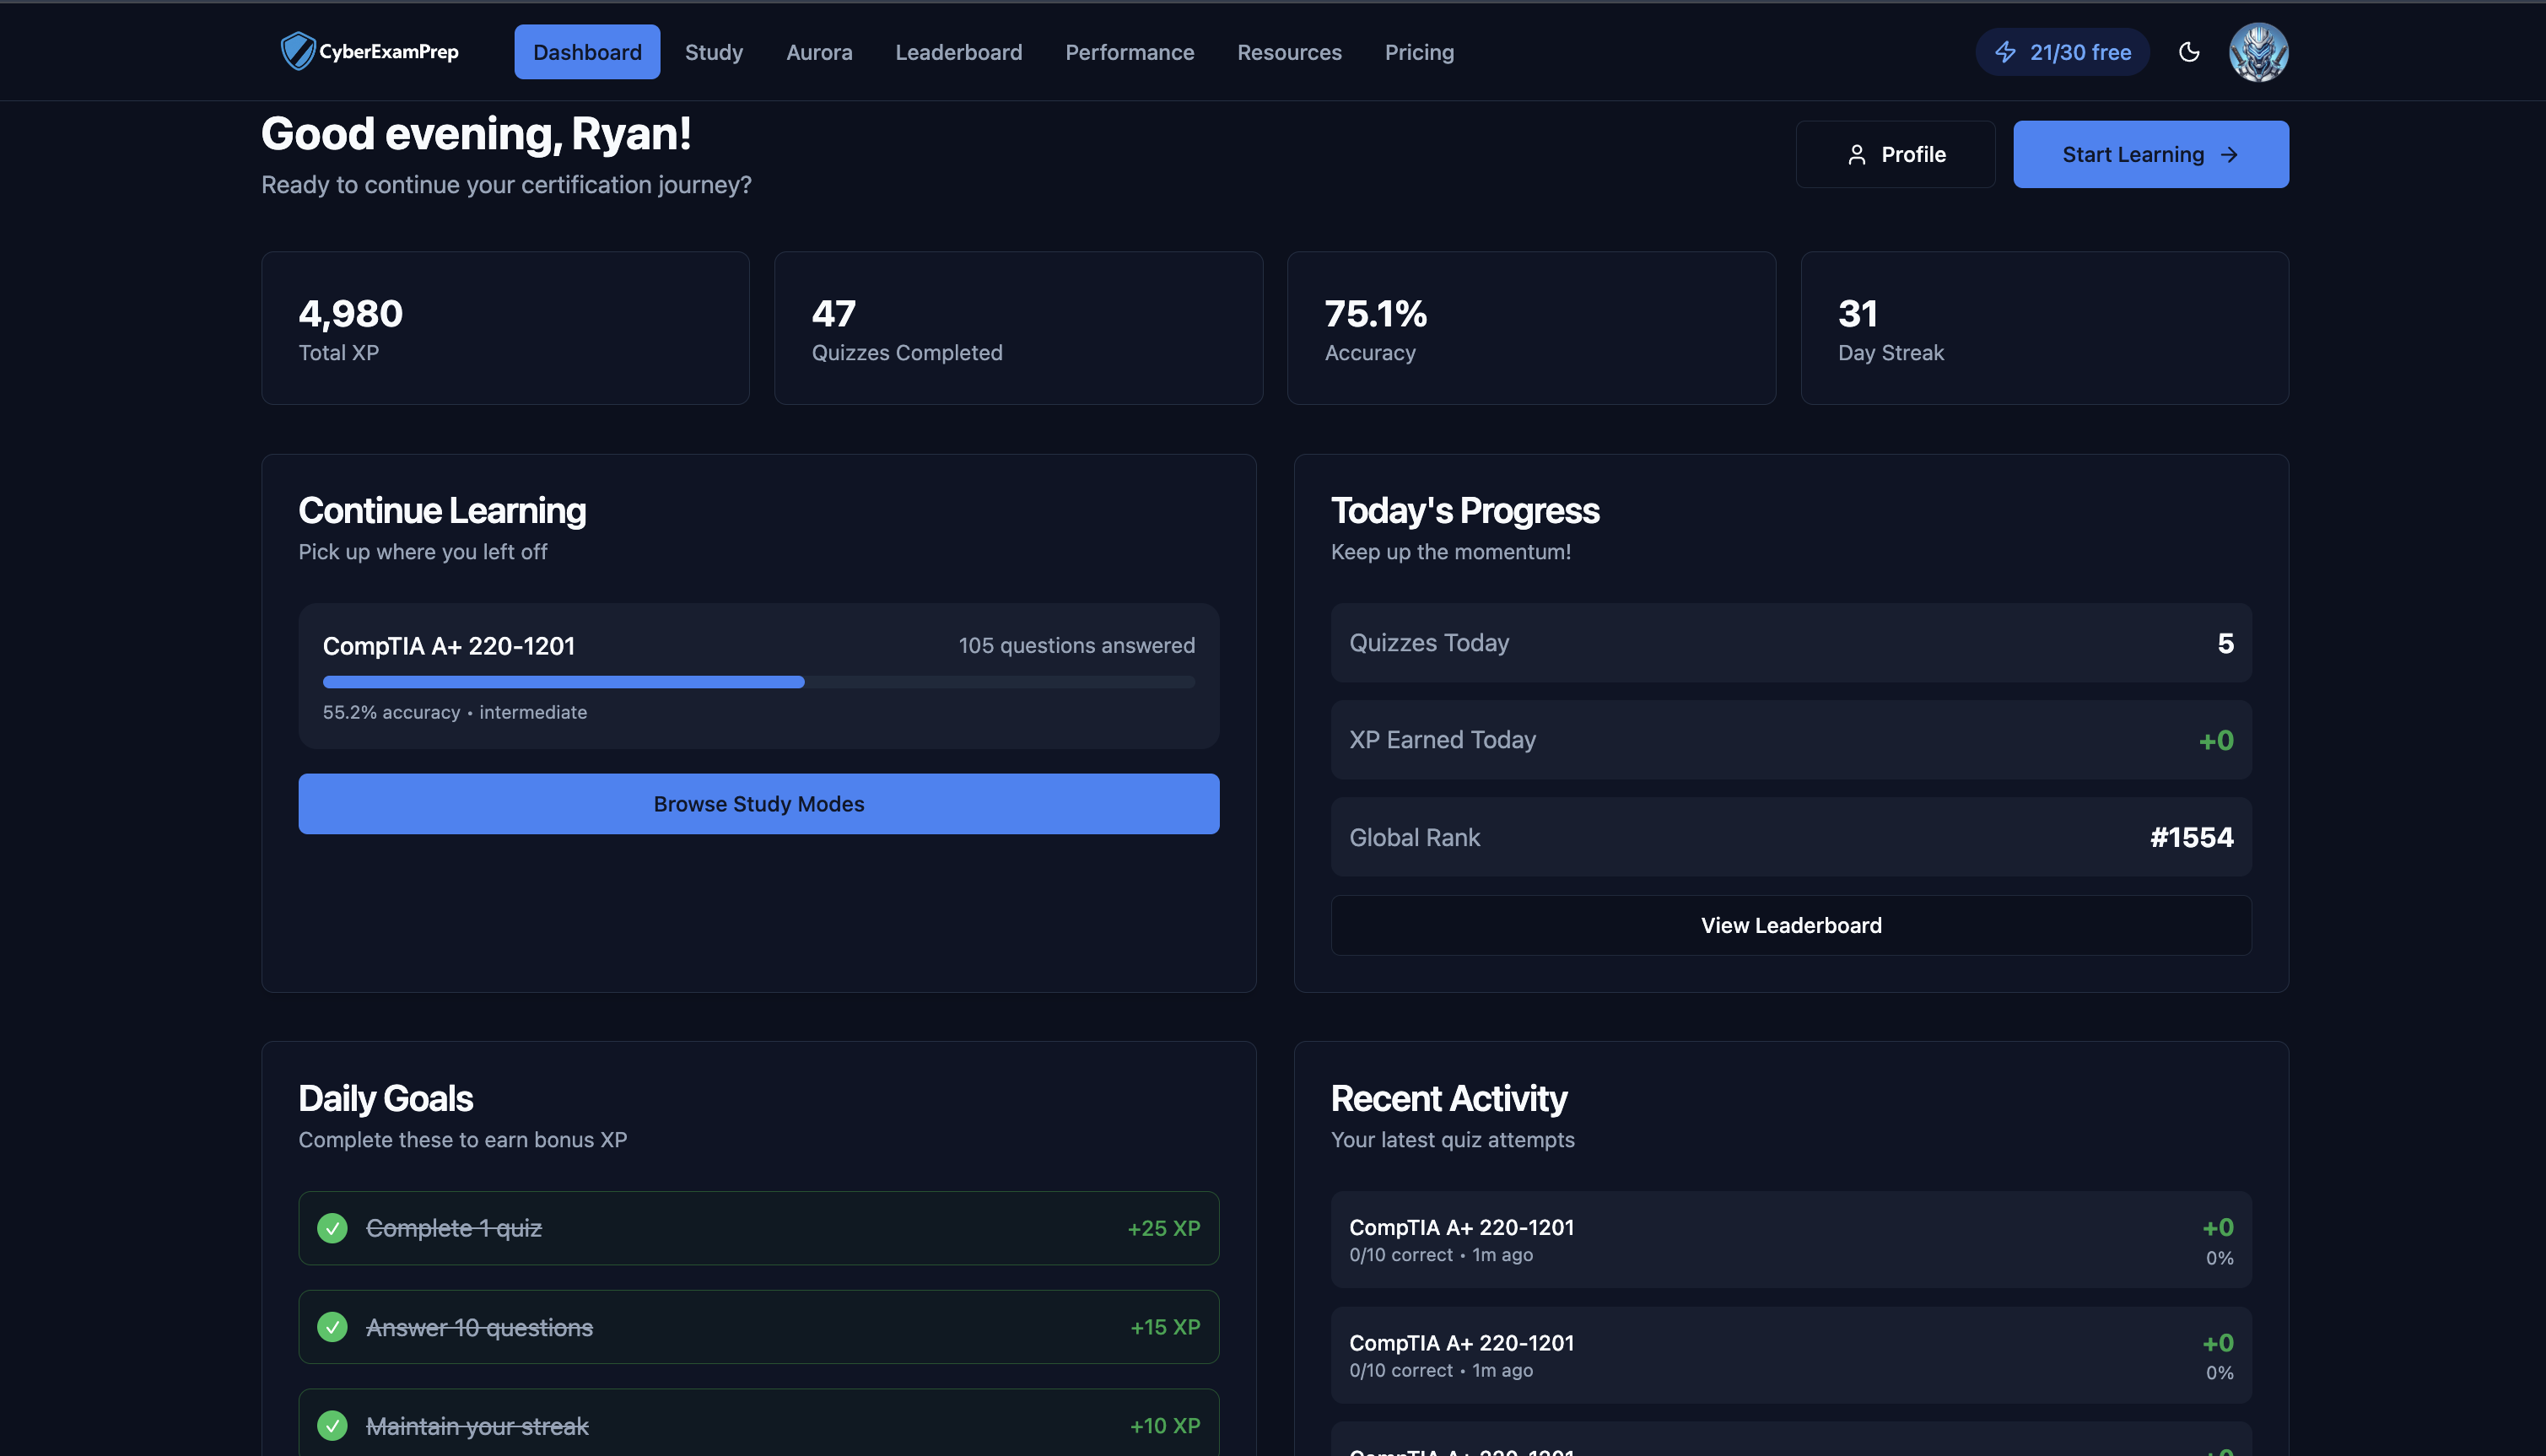The height and width of the screenshot is (1456, 2546).
Task: Click the CompTIA A+ 220-1201 progress bar
Action: [758, 682]
